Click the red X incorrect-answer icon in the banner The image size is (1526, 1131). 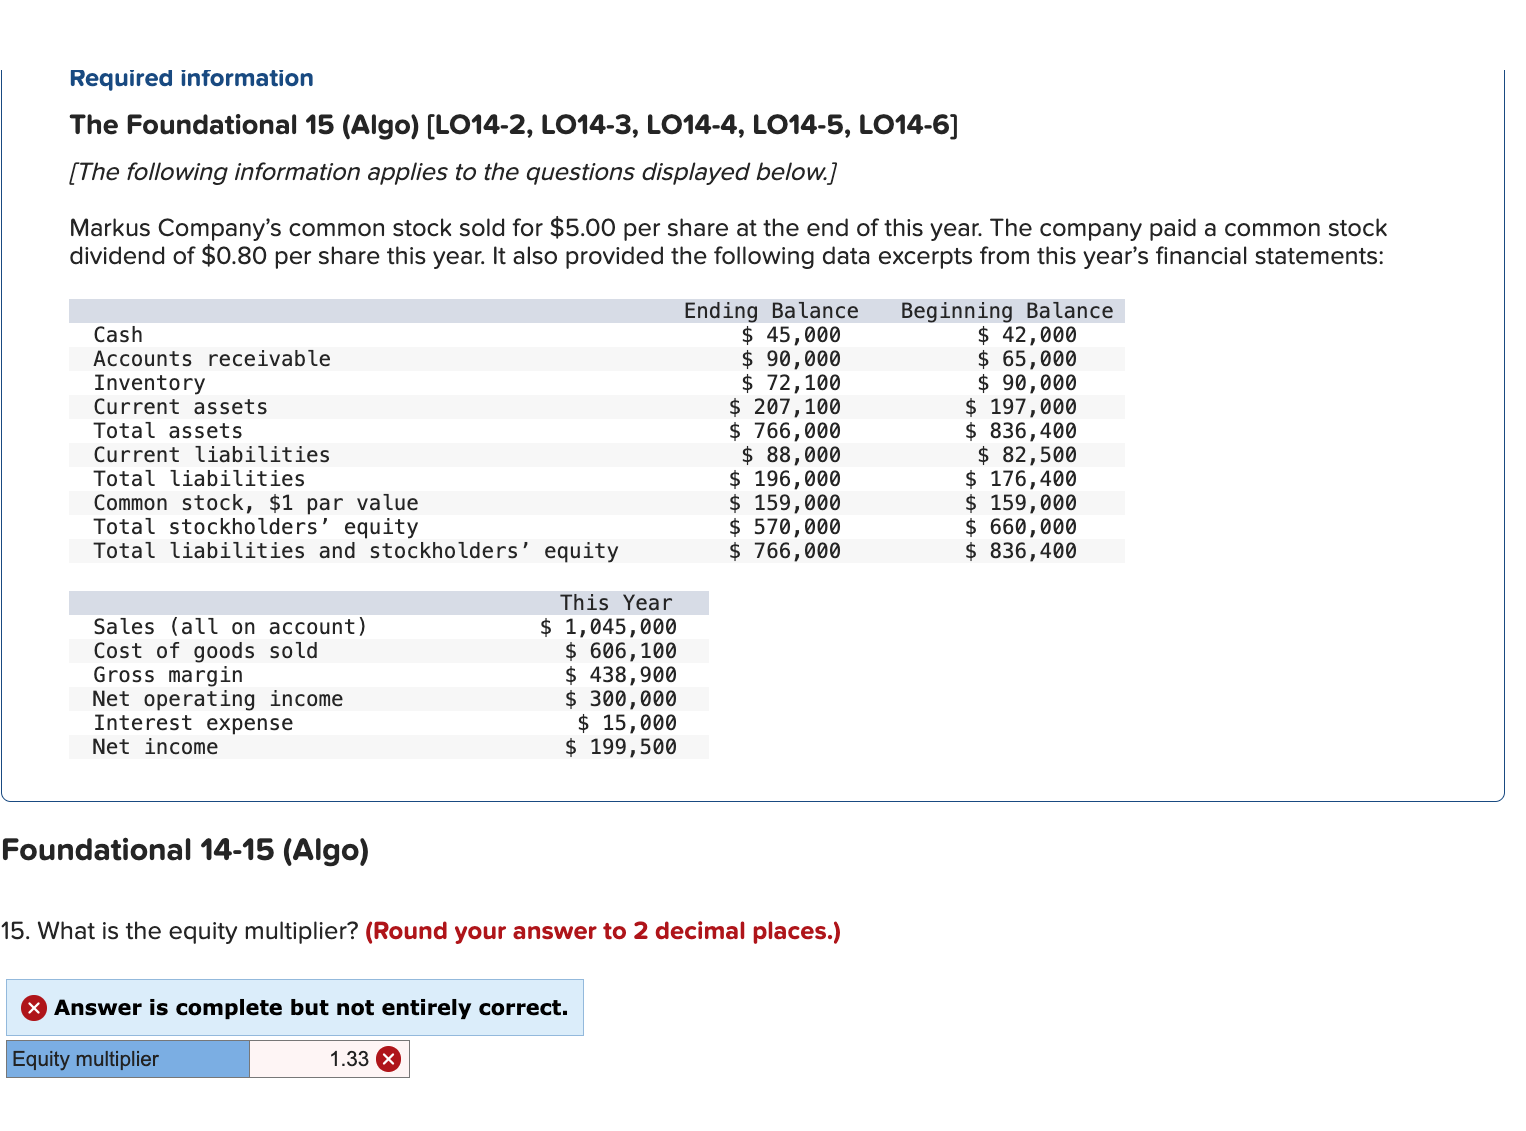(33, 1008)
